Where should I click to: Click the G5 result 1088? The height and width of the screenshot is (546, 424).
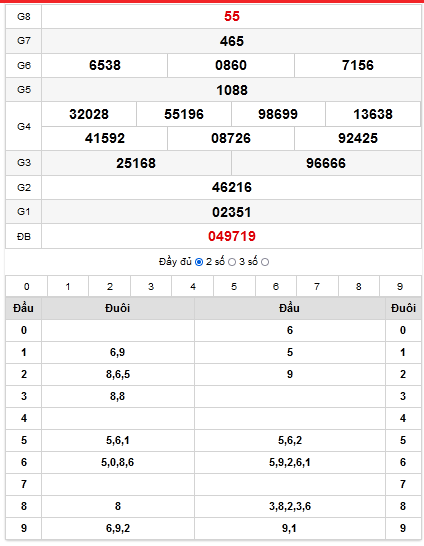click(x=232, y=90)
